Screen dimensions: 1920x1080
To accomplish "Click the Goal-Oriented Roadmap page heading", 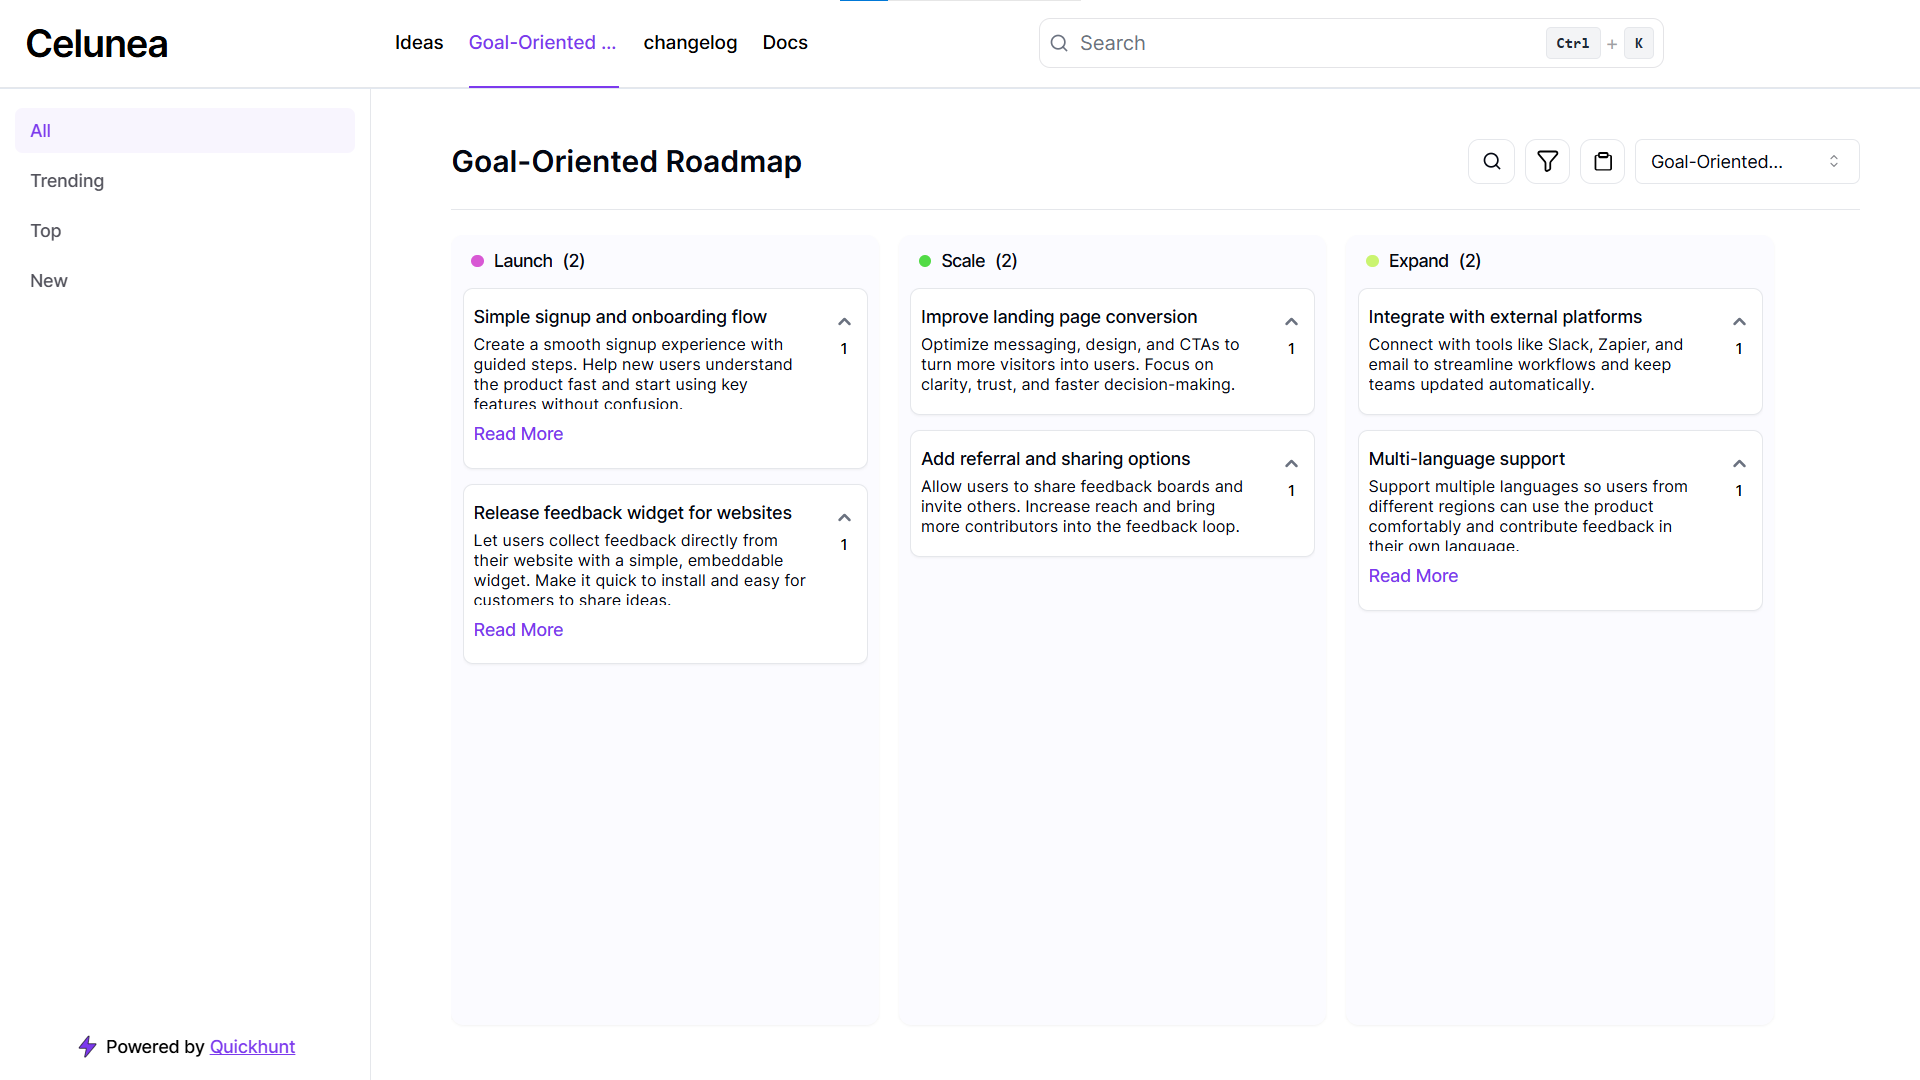I will click(x=626, y=161).
